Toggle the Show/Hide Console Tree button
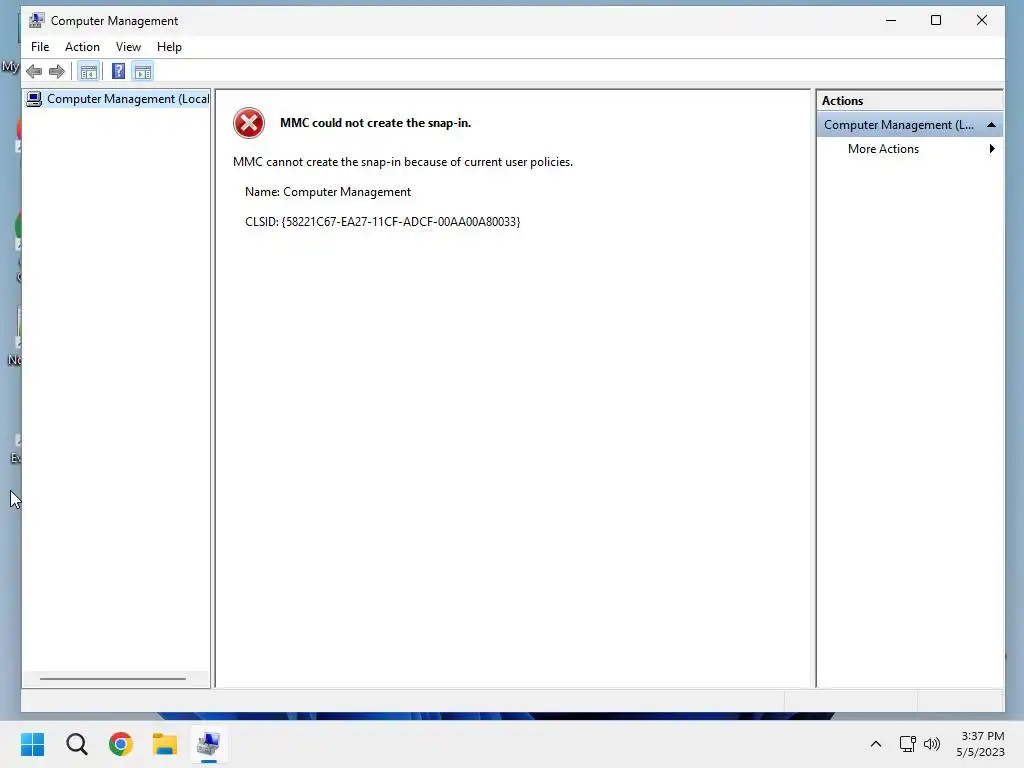1024x768 pixels. tap(89, 71)
